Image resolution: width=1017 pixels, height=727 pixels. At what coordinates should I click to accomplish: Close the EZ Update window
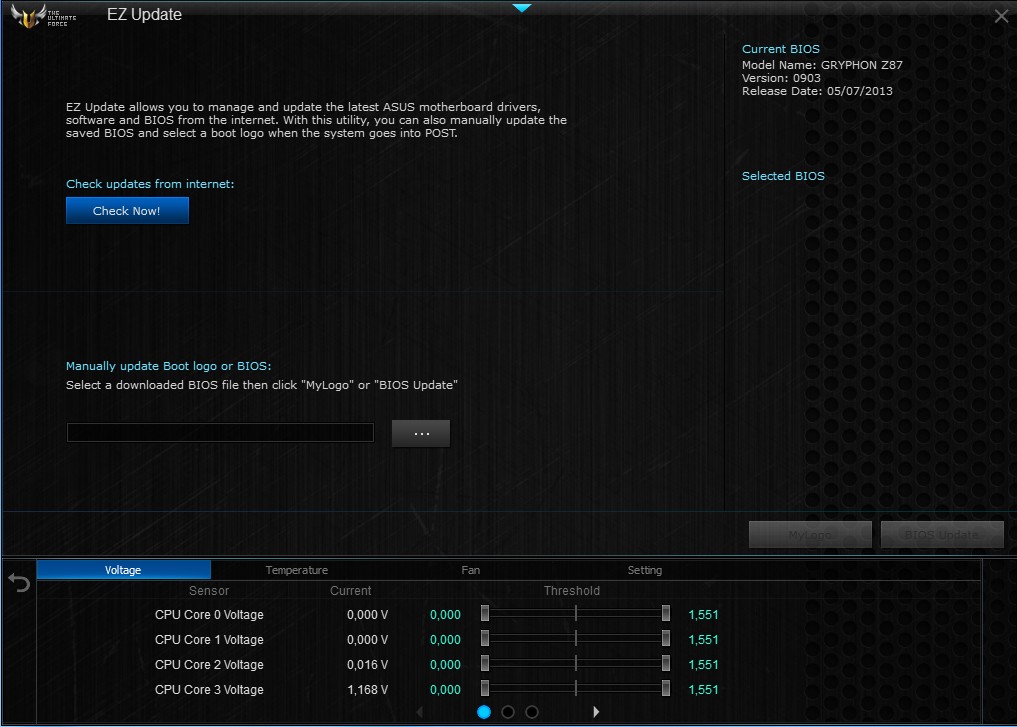(x=1001, y=16)
